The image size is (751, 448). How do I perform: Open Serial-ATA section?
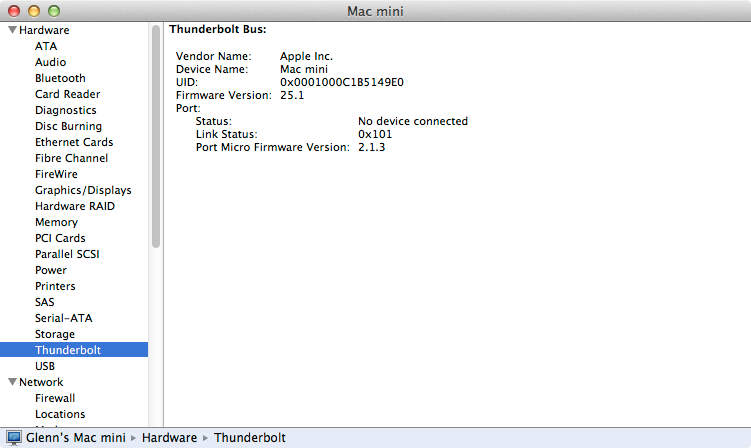[x=63, y=318]
